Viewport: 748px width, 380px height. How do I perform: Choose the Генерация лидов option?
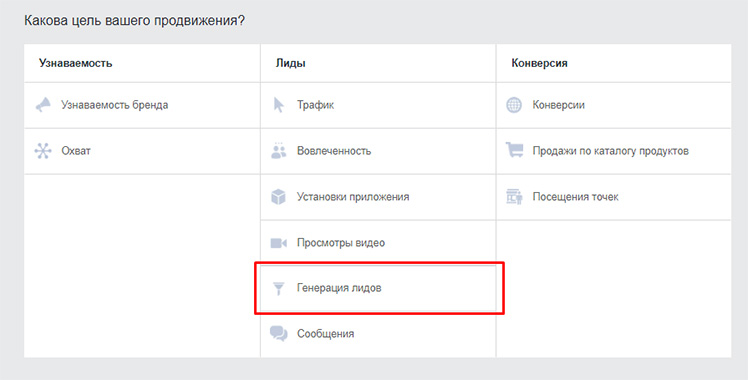(x=378, y=288)
